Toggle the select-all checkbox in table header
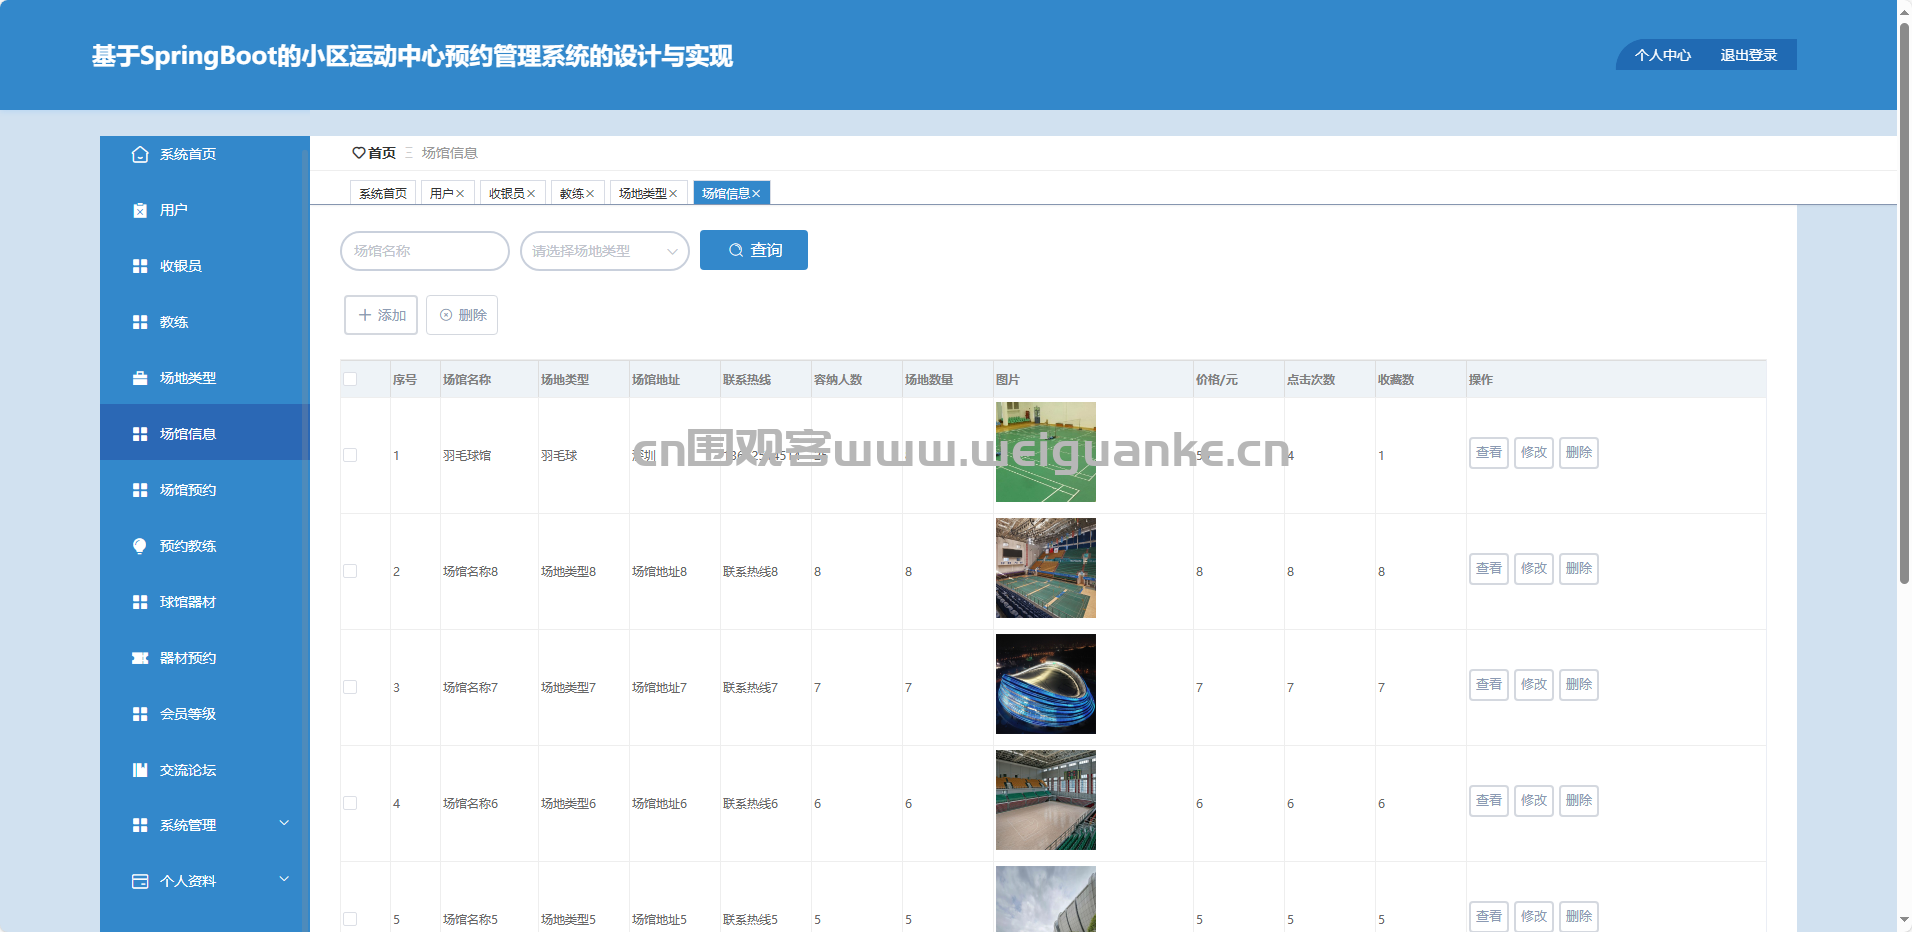The height and width of the screenshot is (932, 1912). click(350, 379)
